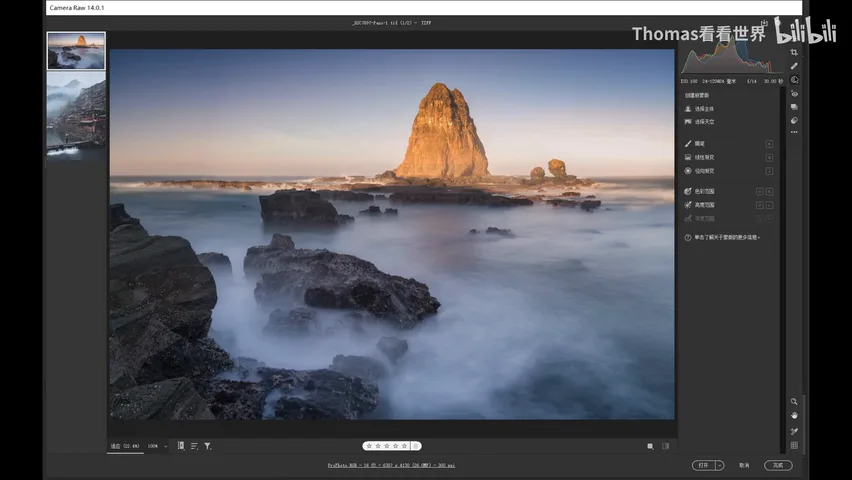Switch to single view mode icon
Image resolution: width=852 pixels, height=480 pixels.
(x=650, y=446)
